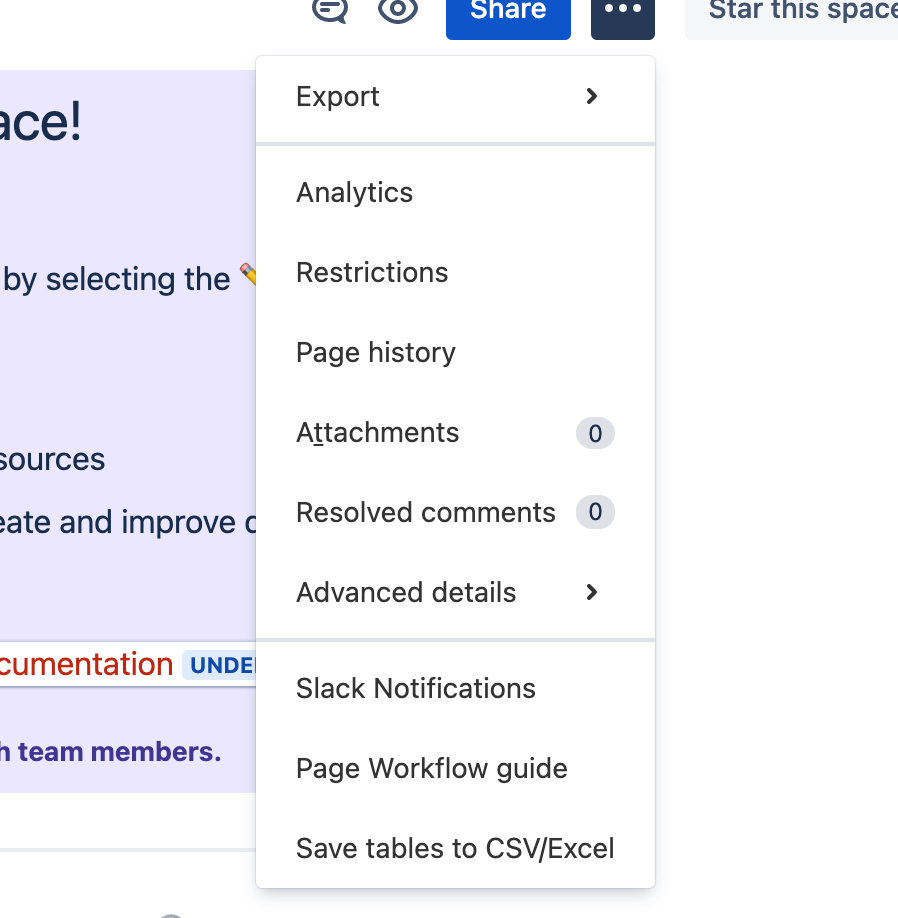Click the chevron beside Advanced details
898x918 pixels.
click(592, 592)
